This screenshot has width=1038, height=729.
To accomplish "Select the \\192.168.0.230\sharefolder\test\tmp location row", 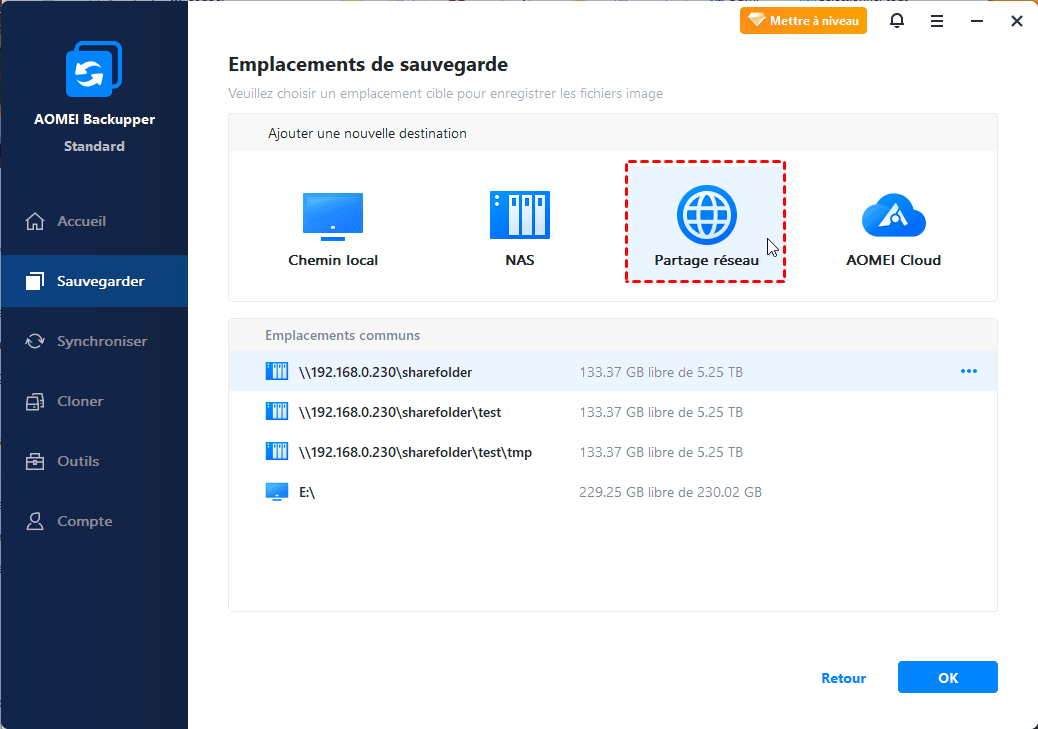I will 613,452.
